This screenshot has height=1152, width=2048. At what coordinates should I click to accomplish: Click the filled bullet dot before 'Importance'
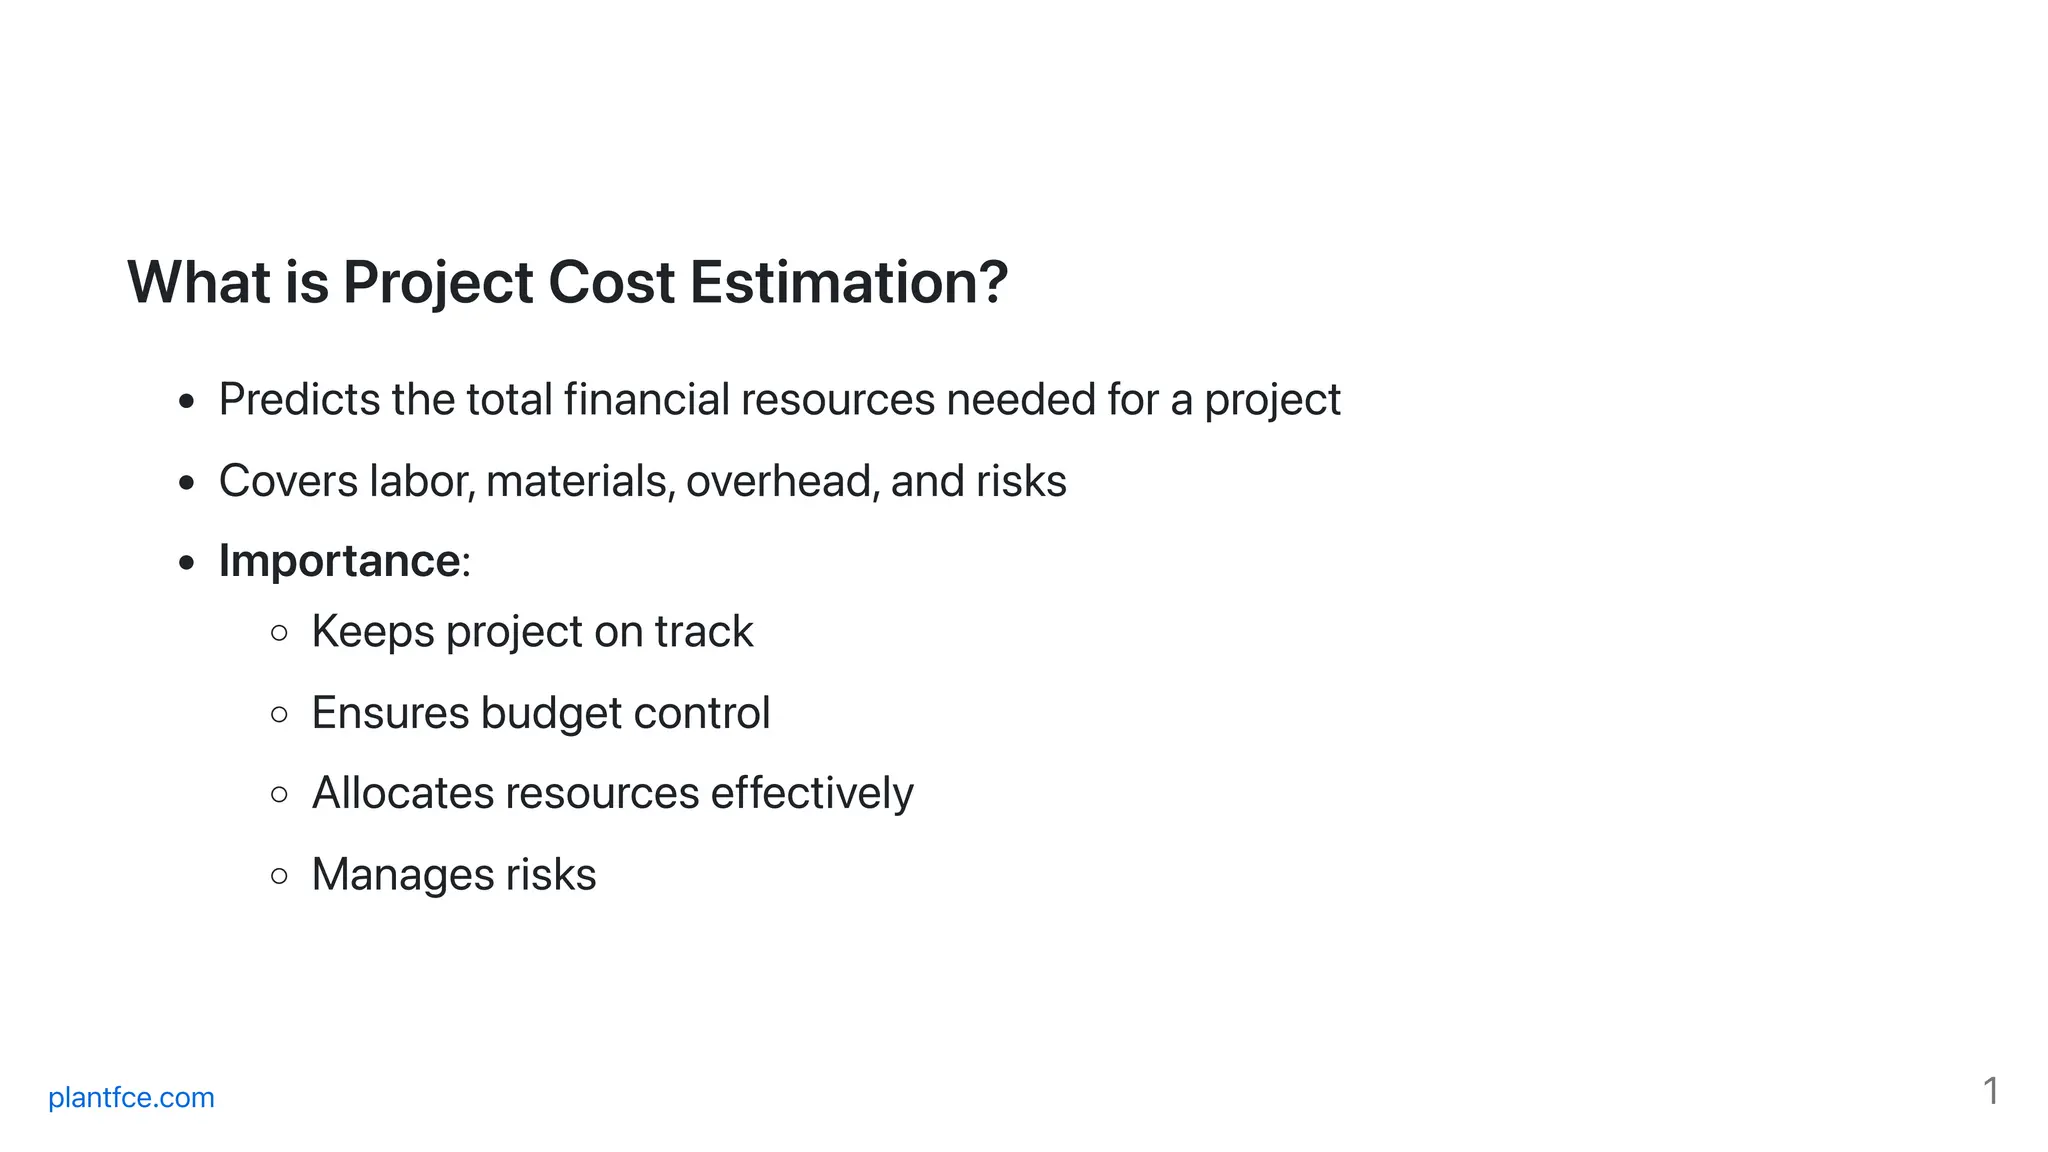(x=186, y=564)
